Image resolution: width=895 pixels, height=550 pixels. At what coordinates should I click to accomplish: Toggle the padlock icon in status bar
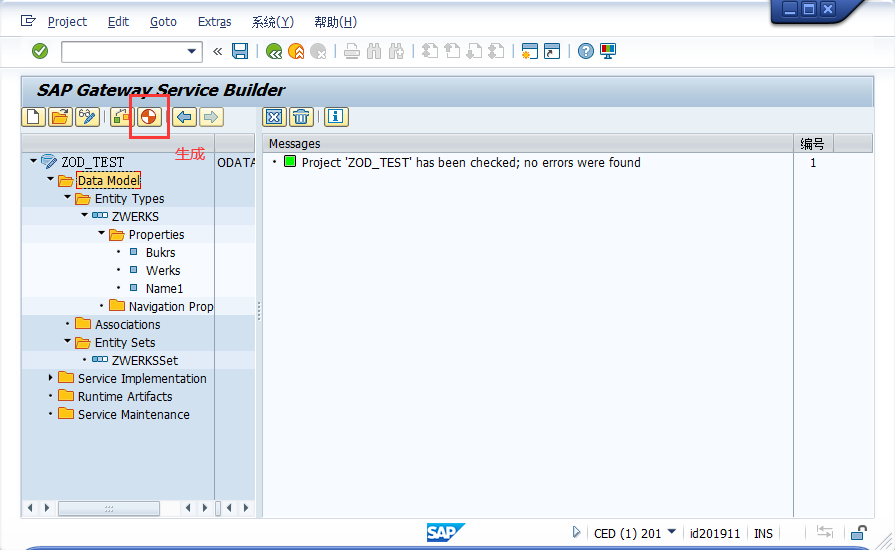[858, 533]
